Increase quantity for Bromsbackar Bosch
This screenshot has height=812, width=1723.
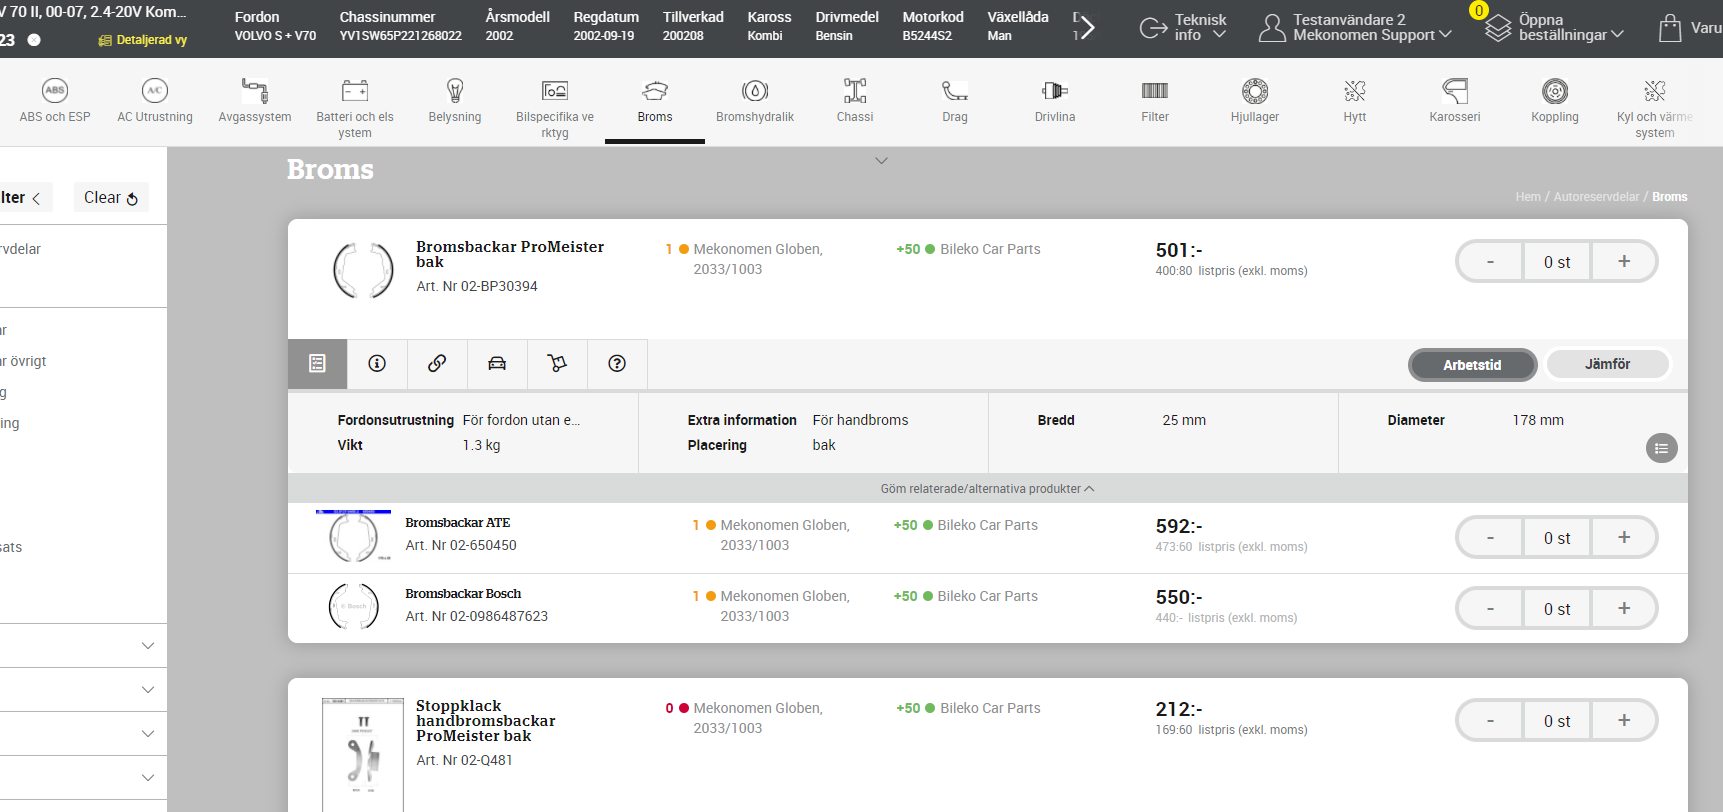1624,609
